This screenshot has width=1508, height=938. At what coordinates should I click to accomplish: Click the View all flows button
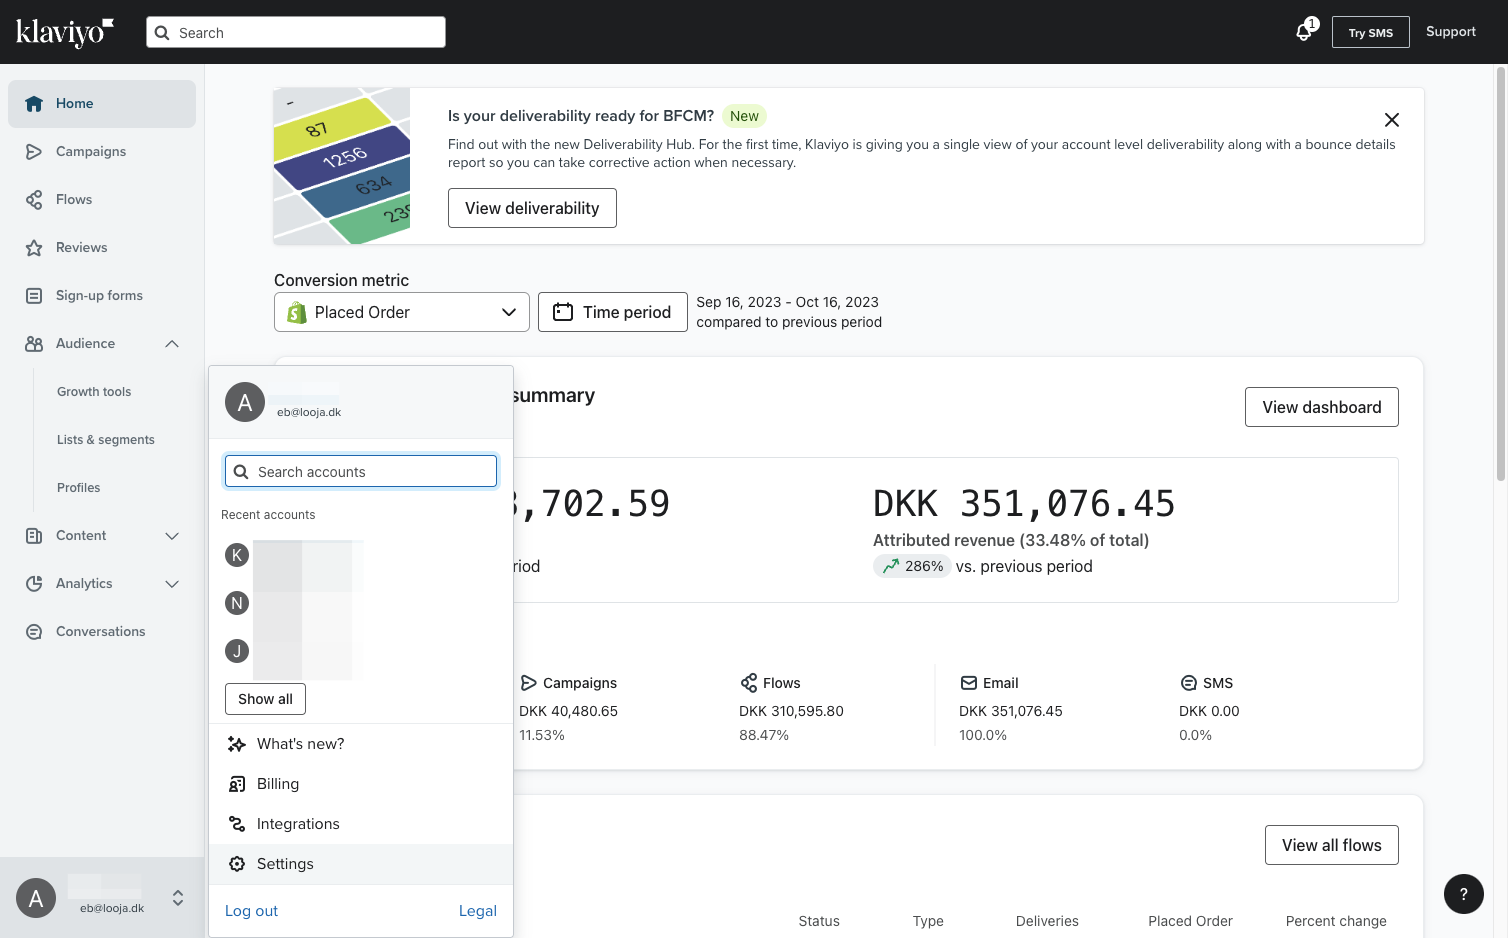[x=1332, y=845]
